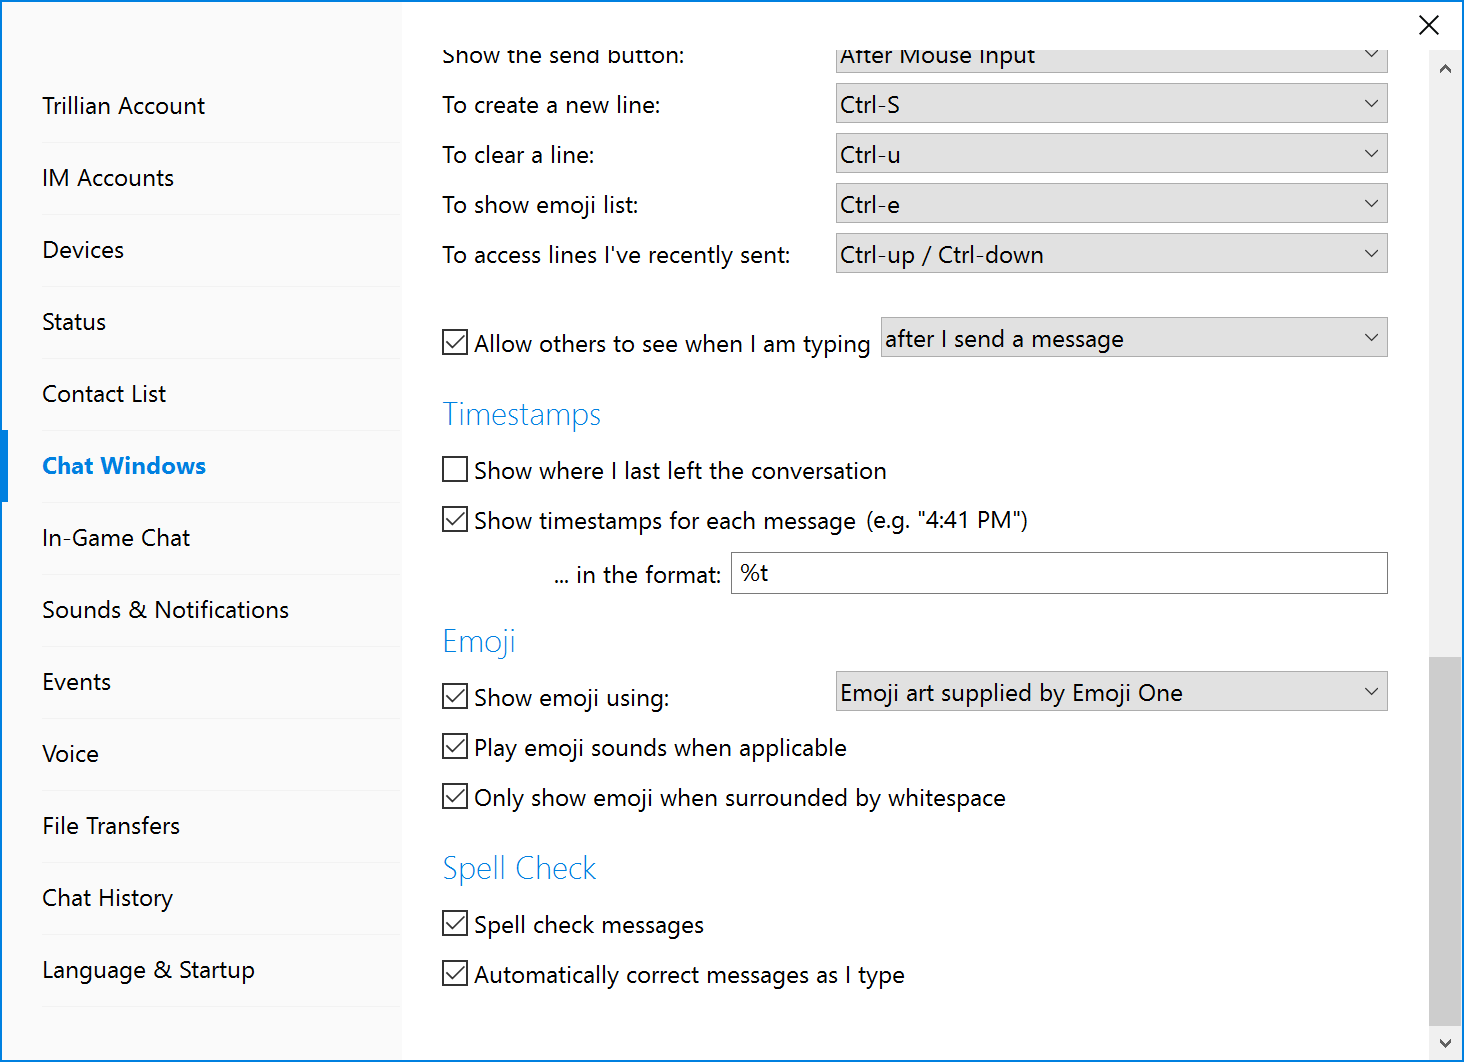Close the settings window with X

(x=1429, y=25)
